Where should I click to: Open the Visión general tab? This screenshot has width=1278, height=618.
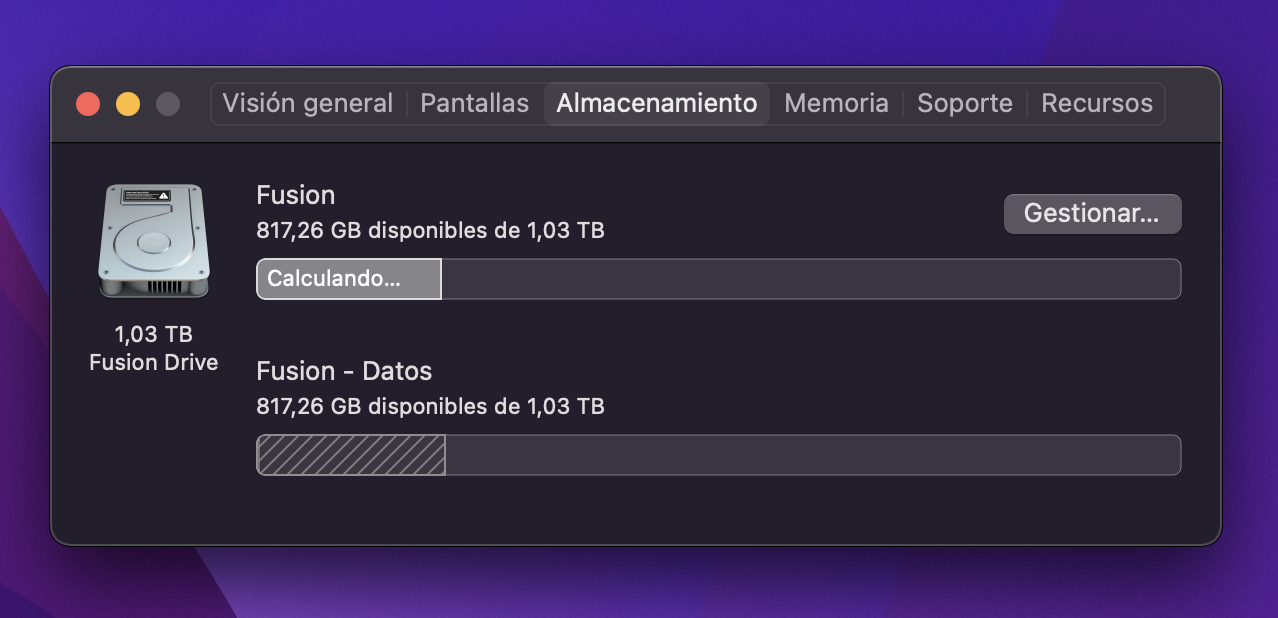click(x=307, y=103)
